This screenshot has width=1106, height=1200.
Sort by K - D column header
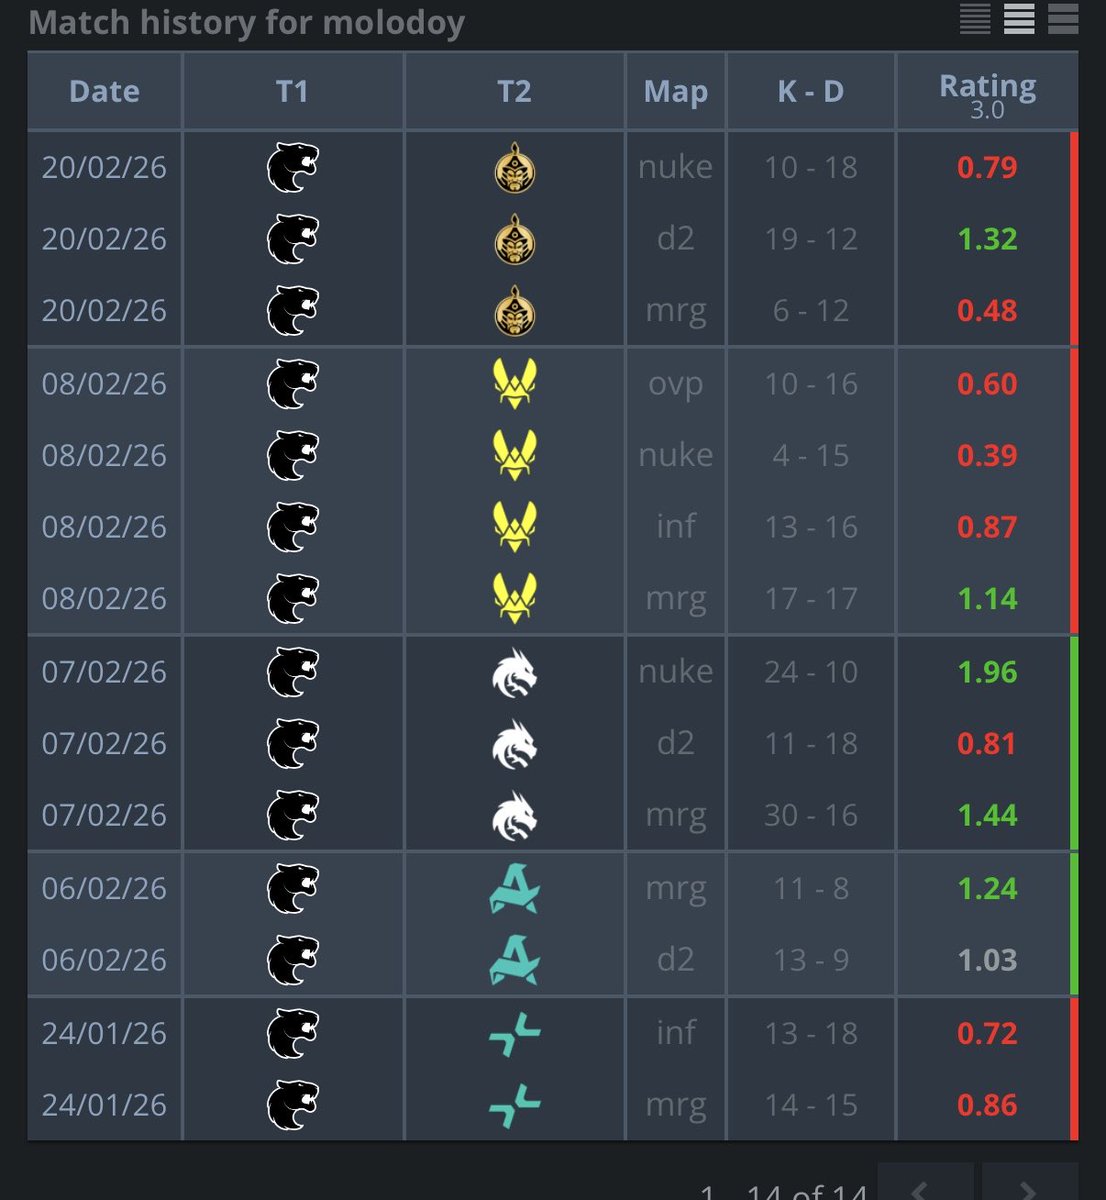point(811,91)
